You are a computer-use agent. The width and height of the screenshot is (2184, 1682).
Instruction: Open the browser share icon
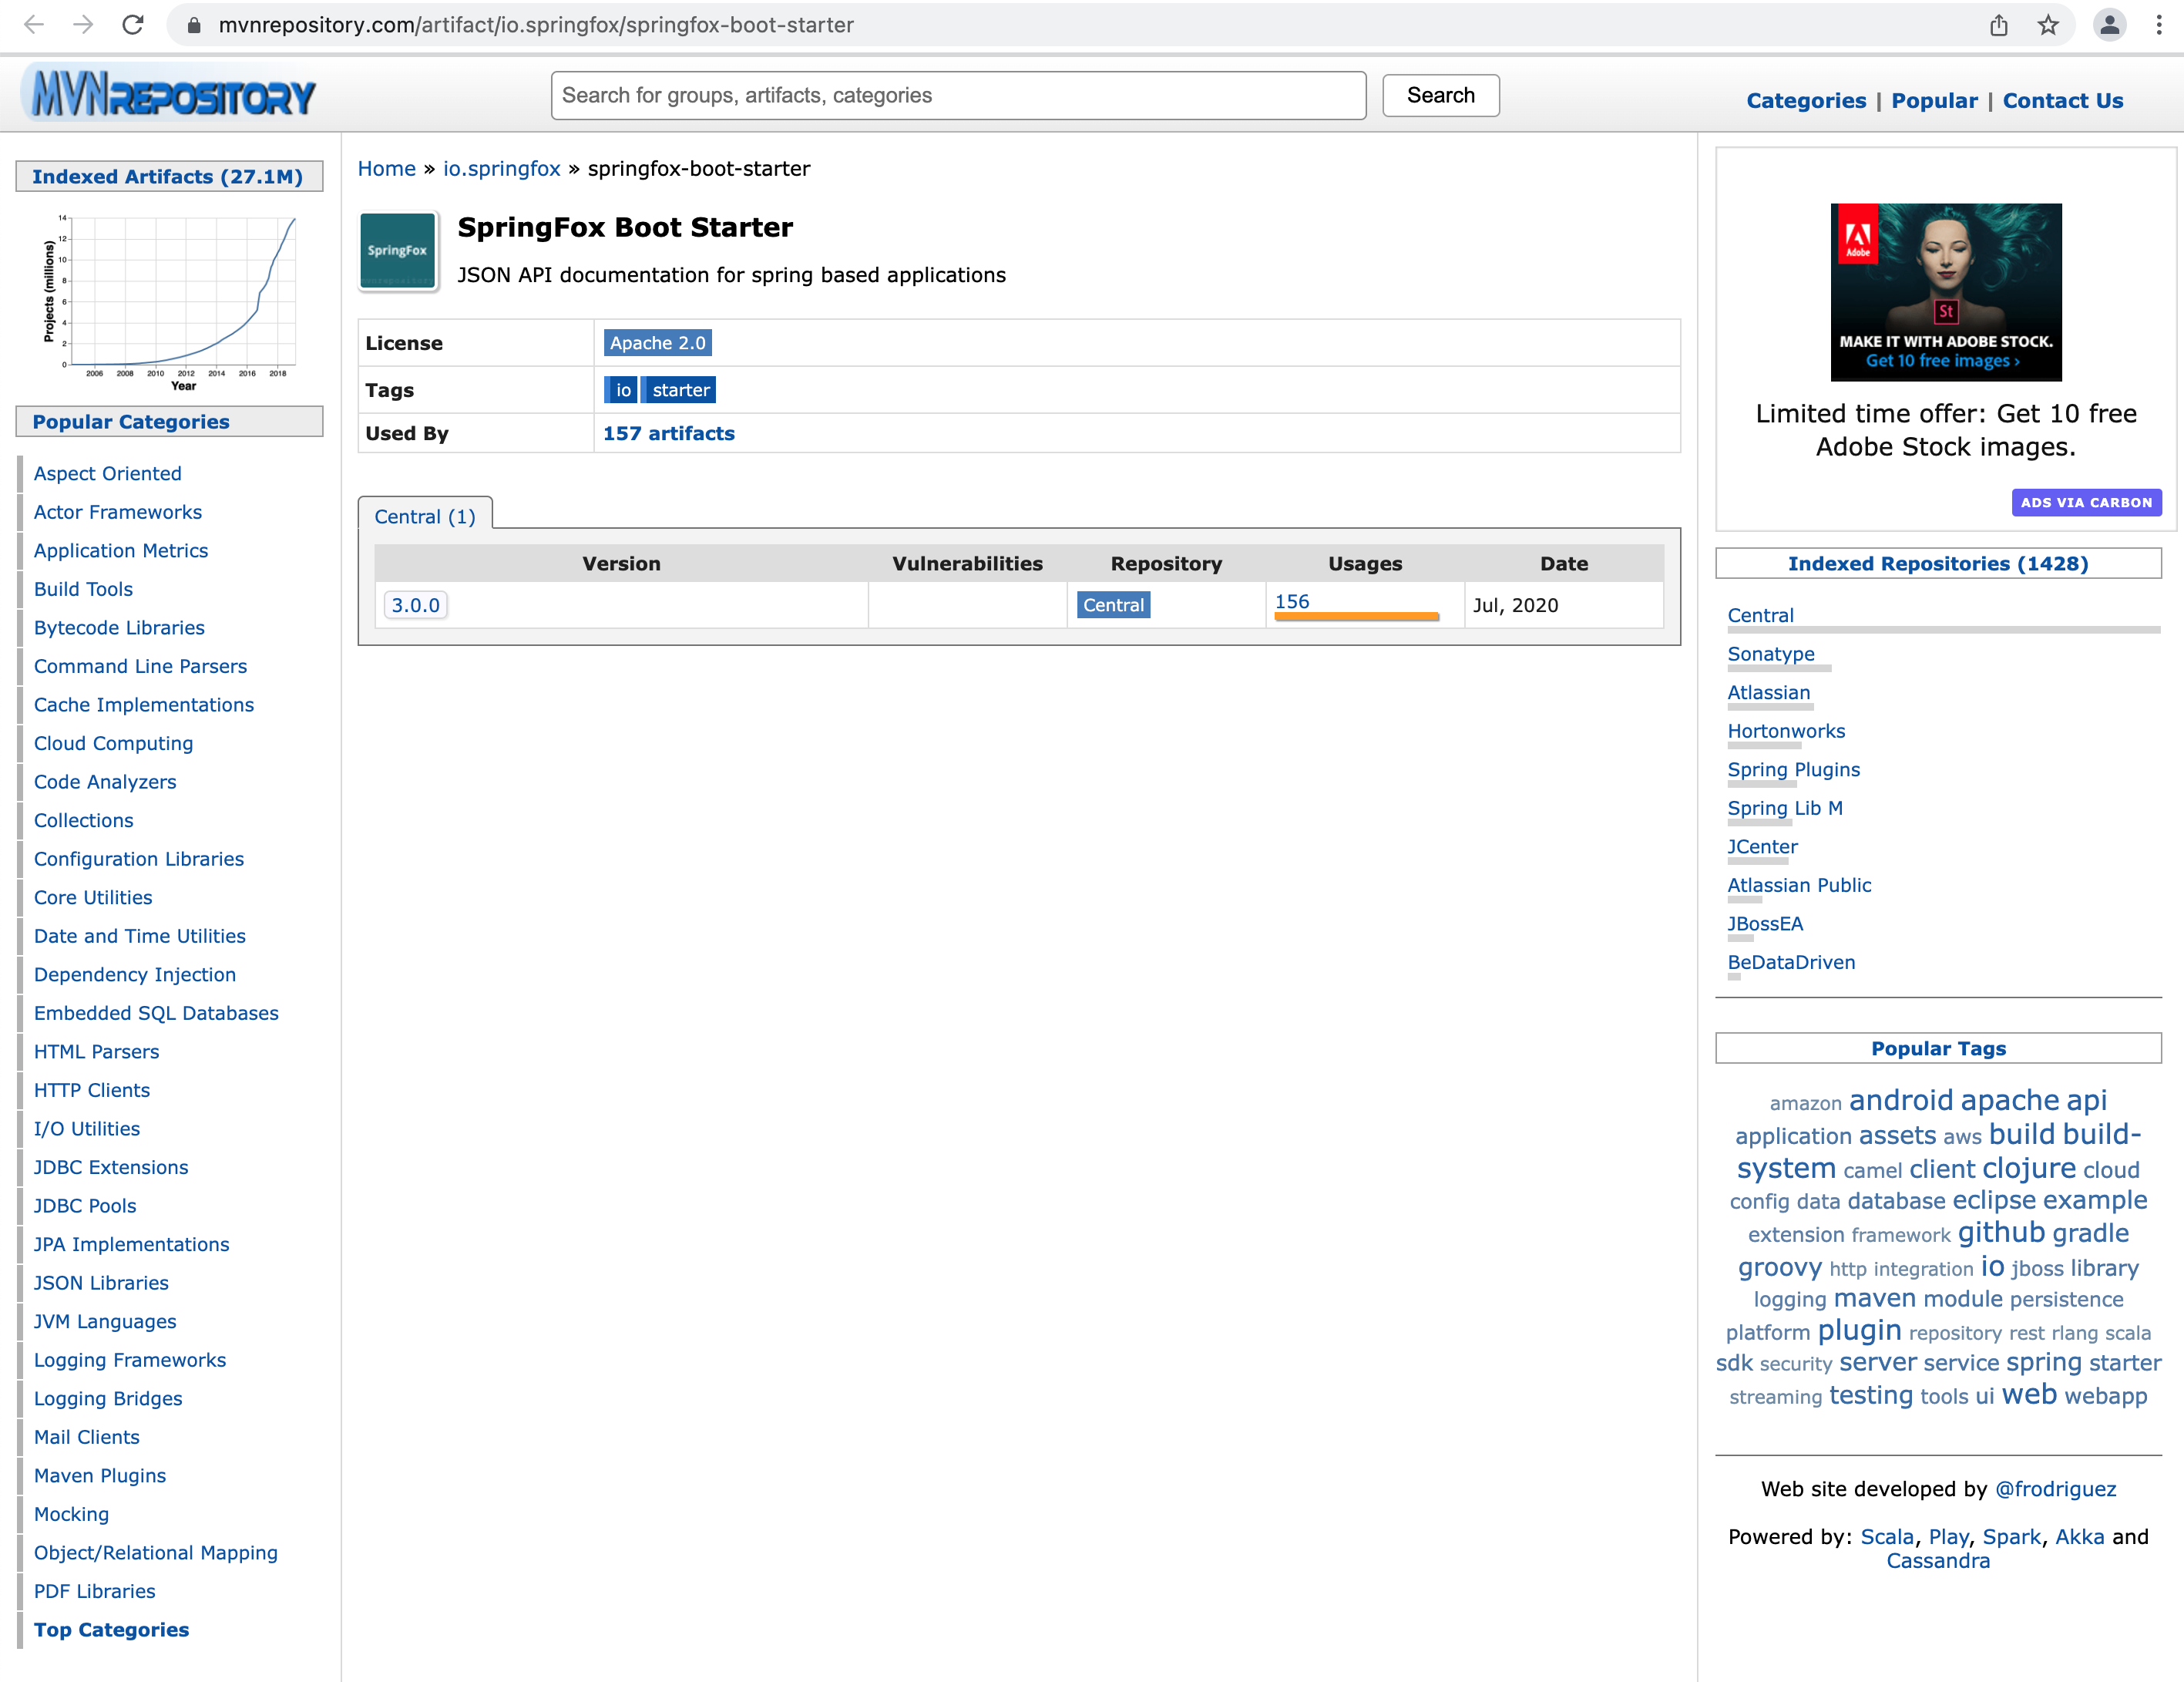[1999, 25]
